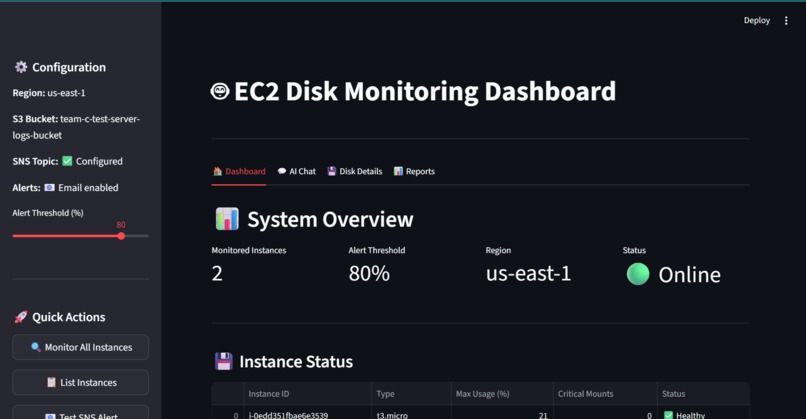806x419 pixels.
Task: Click the EC2 Disk Monitoring Dashboard title
Action: click(x=425, y=92)
